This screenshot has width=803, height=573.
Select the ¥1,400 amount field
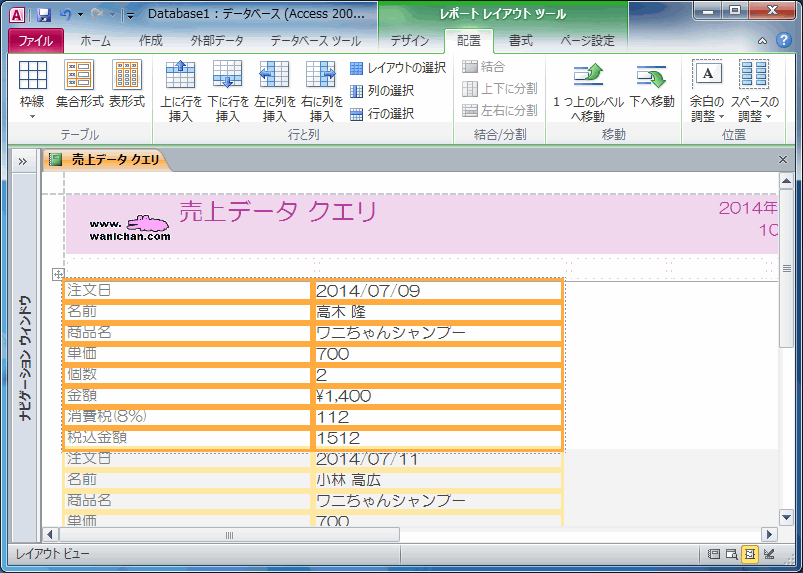point(438,396)
